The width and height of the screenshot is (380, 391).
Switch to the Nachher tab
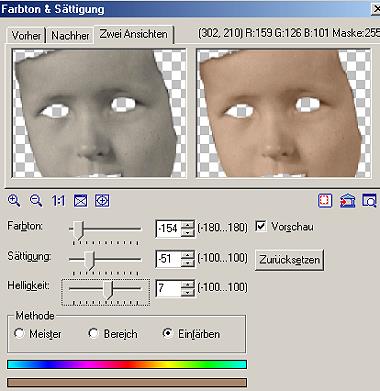[x=70, y=35]
